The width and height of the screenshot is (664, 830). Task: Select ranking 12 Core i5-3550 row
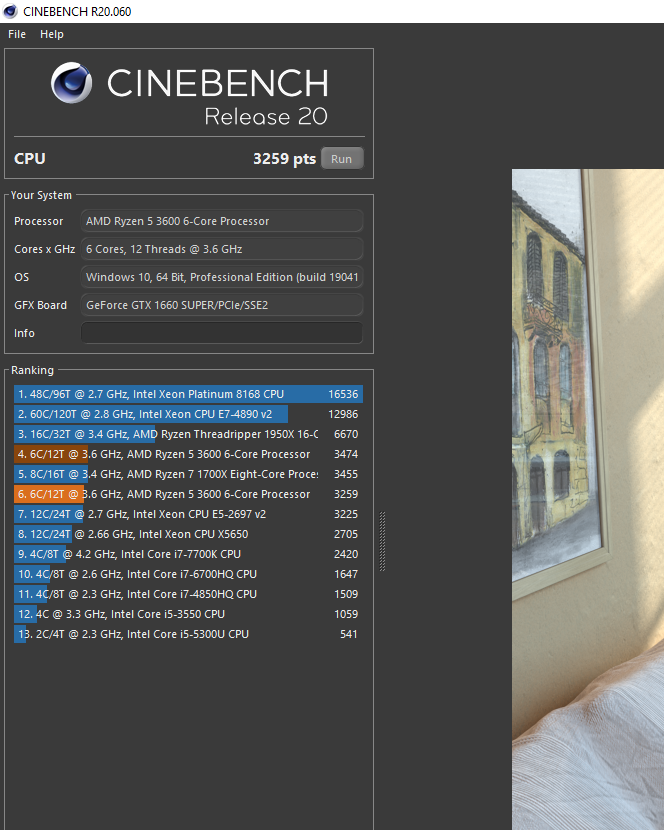coord(188,614)
